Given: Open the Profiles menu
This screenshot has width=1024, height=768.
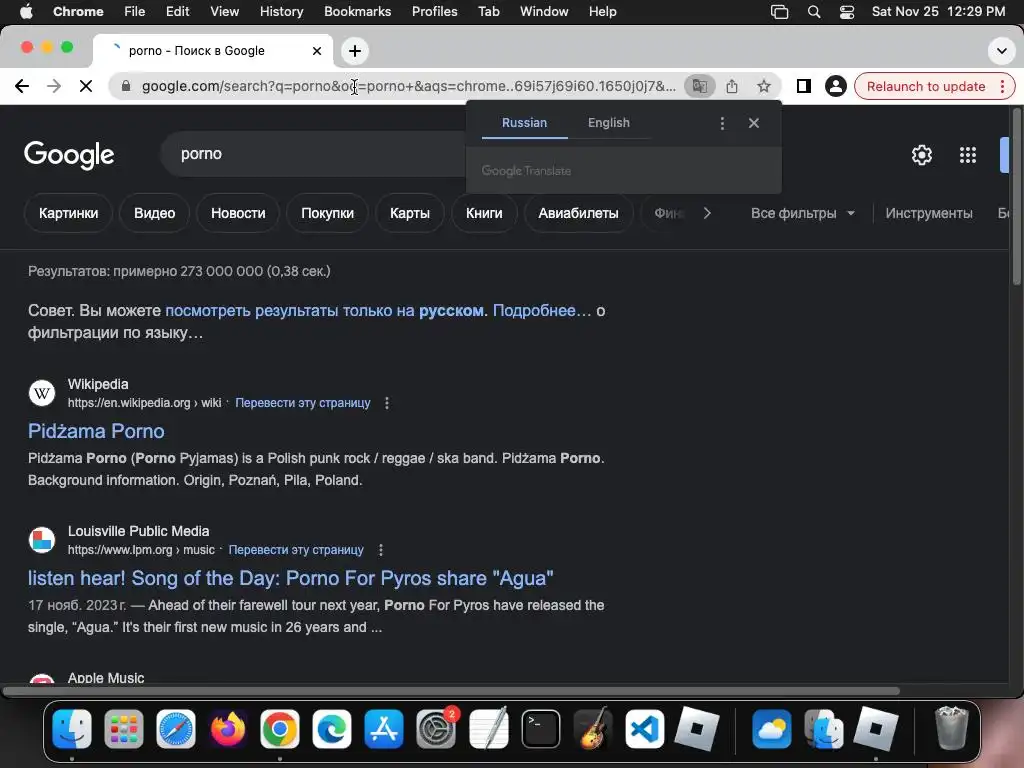Looking at the screenshot, I should coord(434,12).
